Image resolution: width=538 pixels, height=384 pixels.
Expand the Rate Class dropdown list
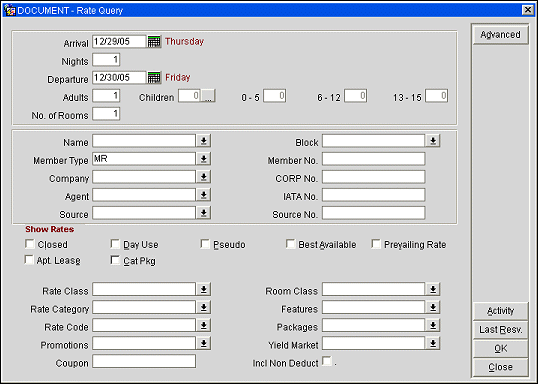pos(204,289)
